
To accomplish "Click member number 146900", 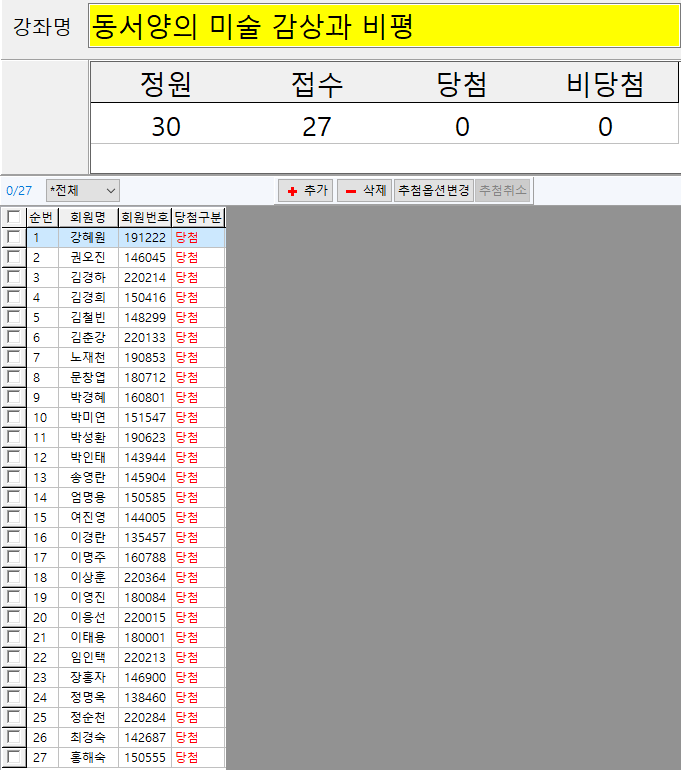I will click(145, 678).
